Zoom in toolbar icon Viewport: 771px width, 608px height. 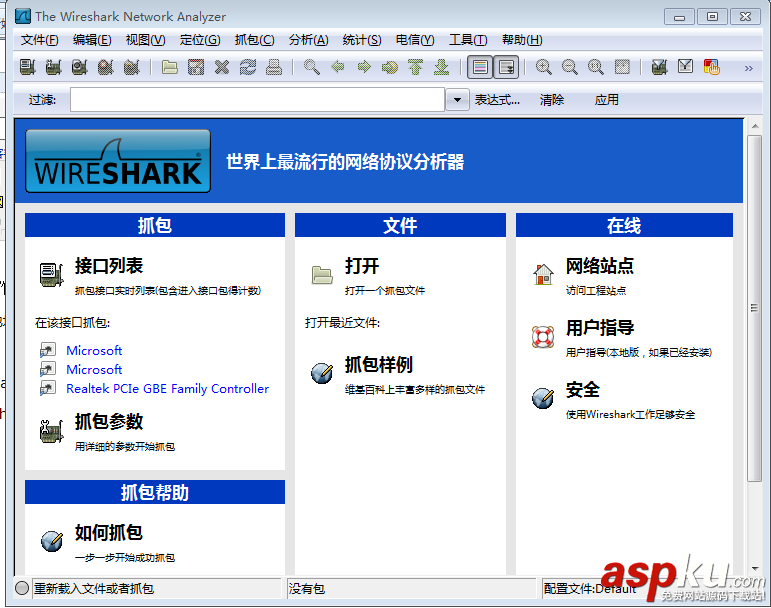click(x=543, y=66)
